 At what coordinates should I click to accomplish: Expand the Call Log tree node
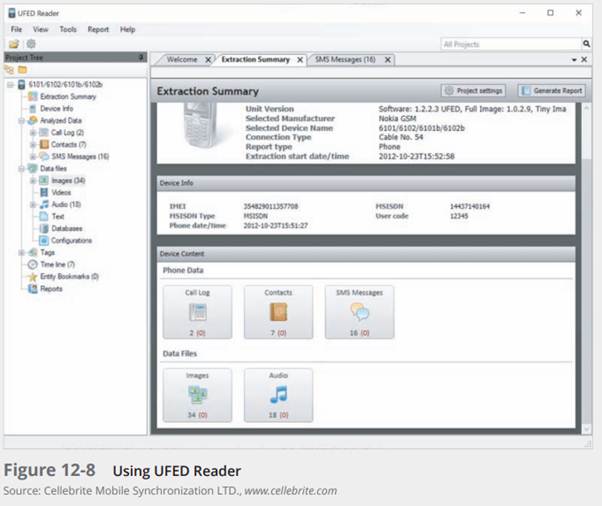(x=33, y=132)
